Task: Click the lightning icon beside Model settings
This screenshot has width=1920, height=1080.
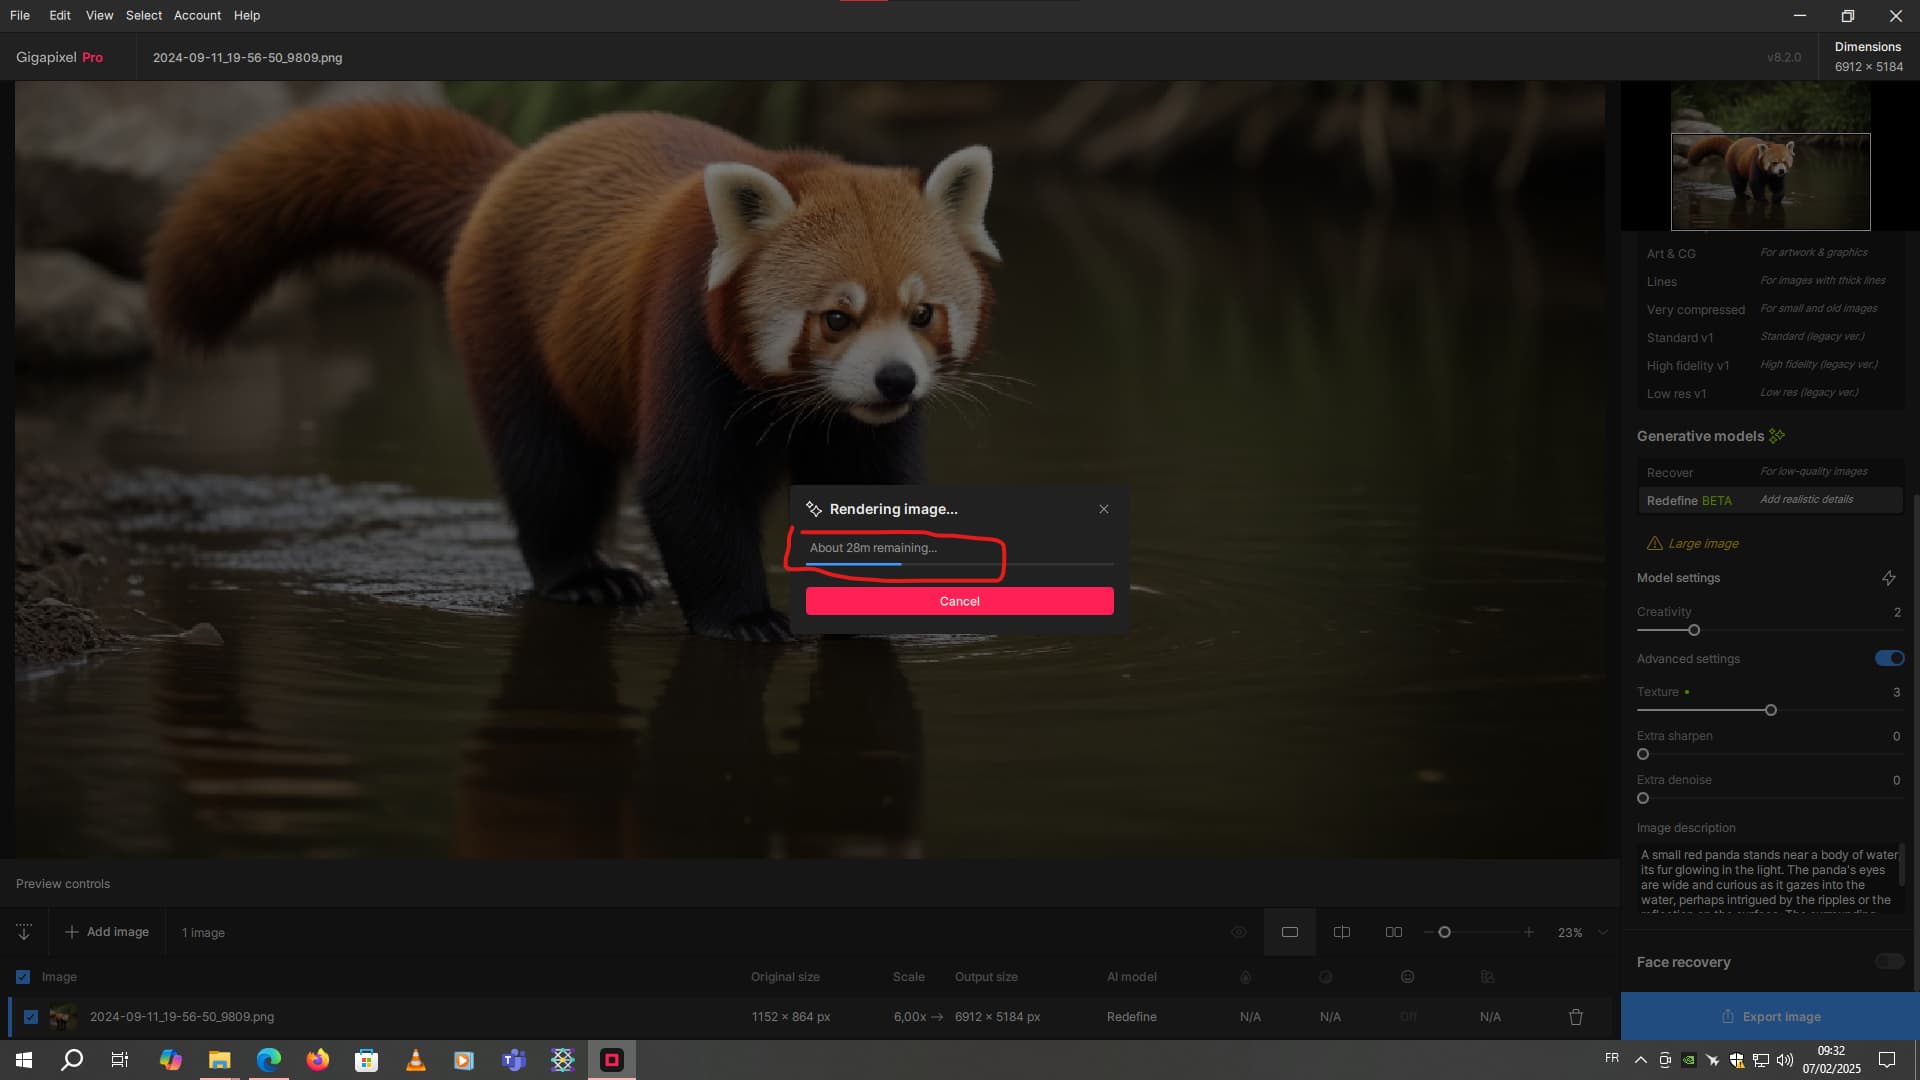Action: 1888,578
